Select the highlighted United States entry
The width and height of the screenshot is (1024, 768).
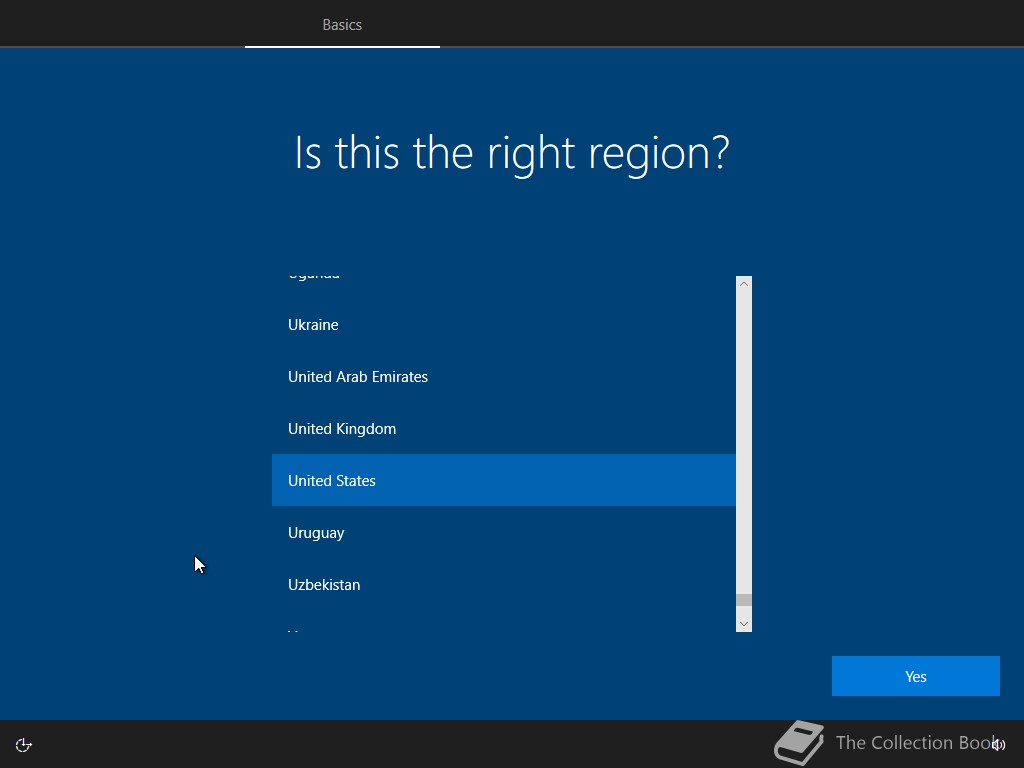(x=504, y=480)
